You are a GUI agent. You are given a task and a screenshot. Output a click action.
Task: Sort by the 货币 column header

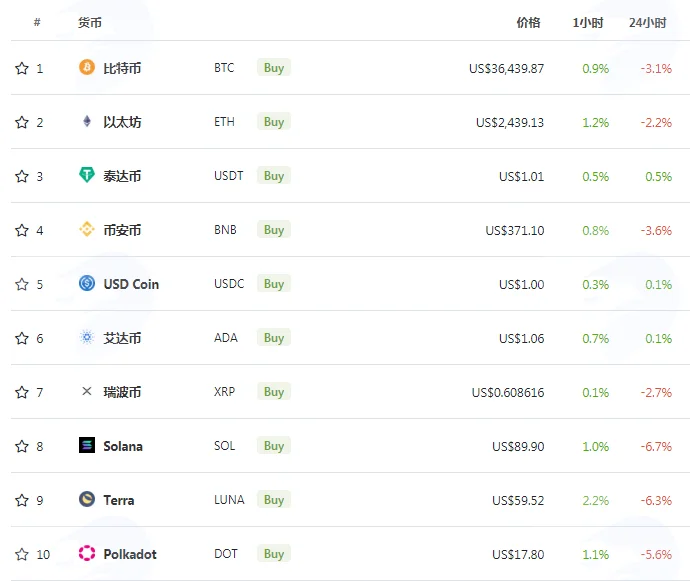coord(90,22)
